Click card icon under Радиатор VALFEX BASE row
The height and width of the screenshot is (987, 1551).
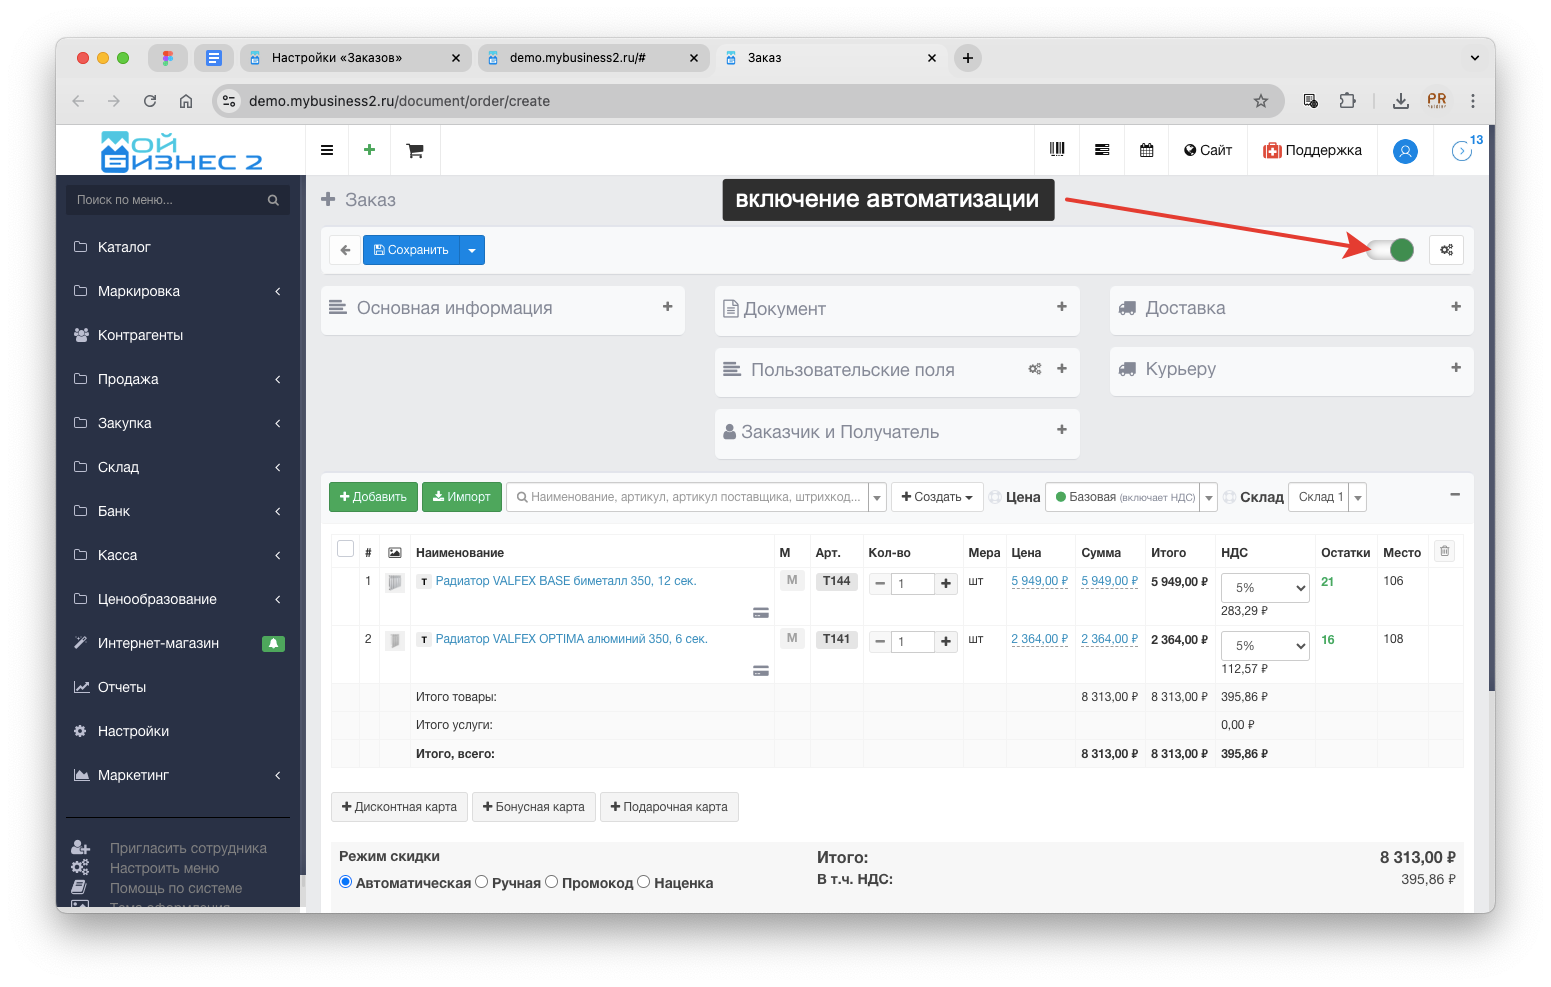click(x=761, y=613)
